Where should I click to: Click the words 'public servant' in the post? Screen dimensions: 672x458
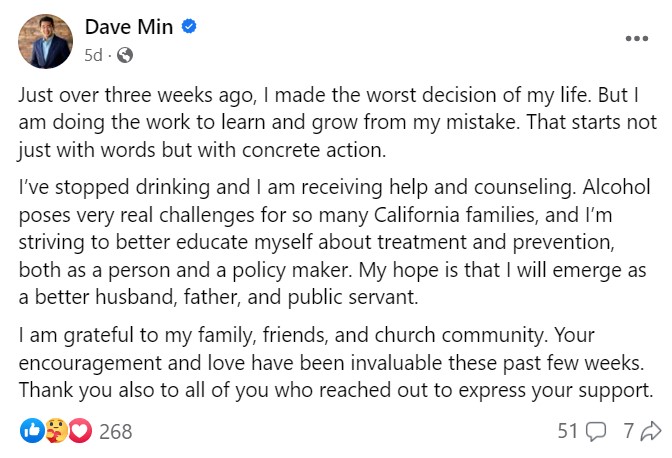[353, 297]
